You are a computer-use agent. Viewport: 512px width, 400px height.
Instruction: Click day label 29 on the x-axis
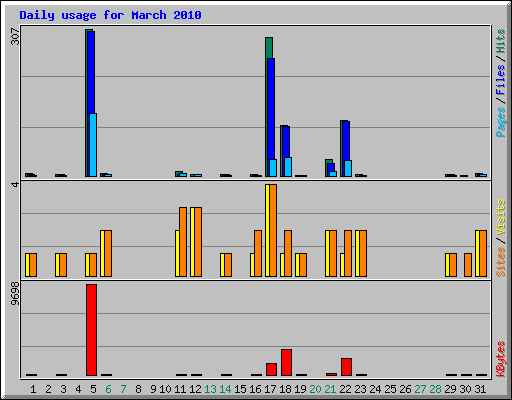pyautogui.click(x=450, y=389)
